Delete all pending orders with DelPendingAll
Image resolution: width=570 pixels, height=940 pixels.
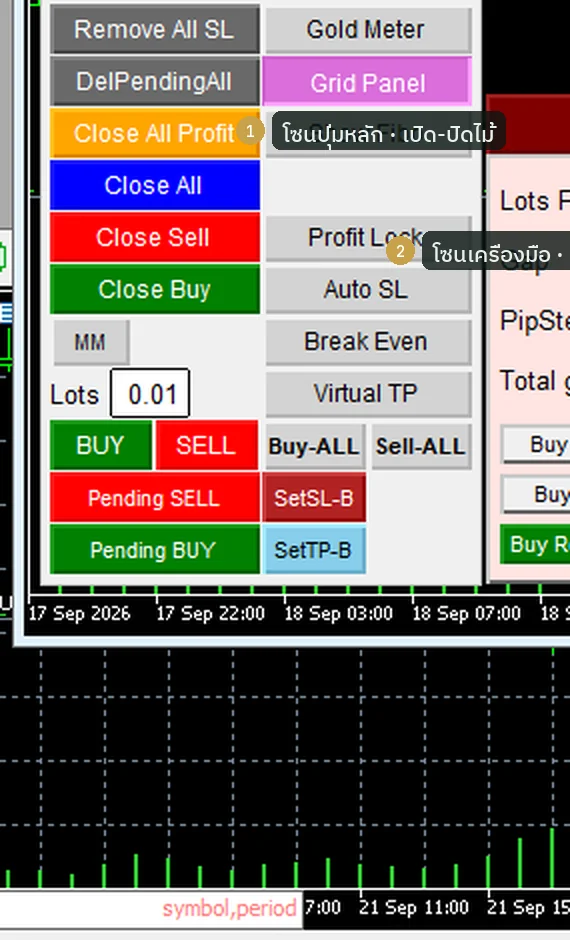(155, 82)
